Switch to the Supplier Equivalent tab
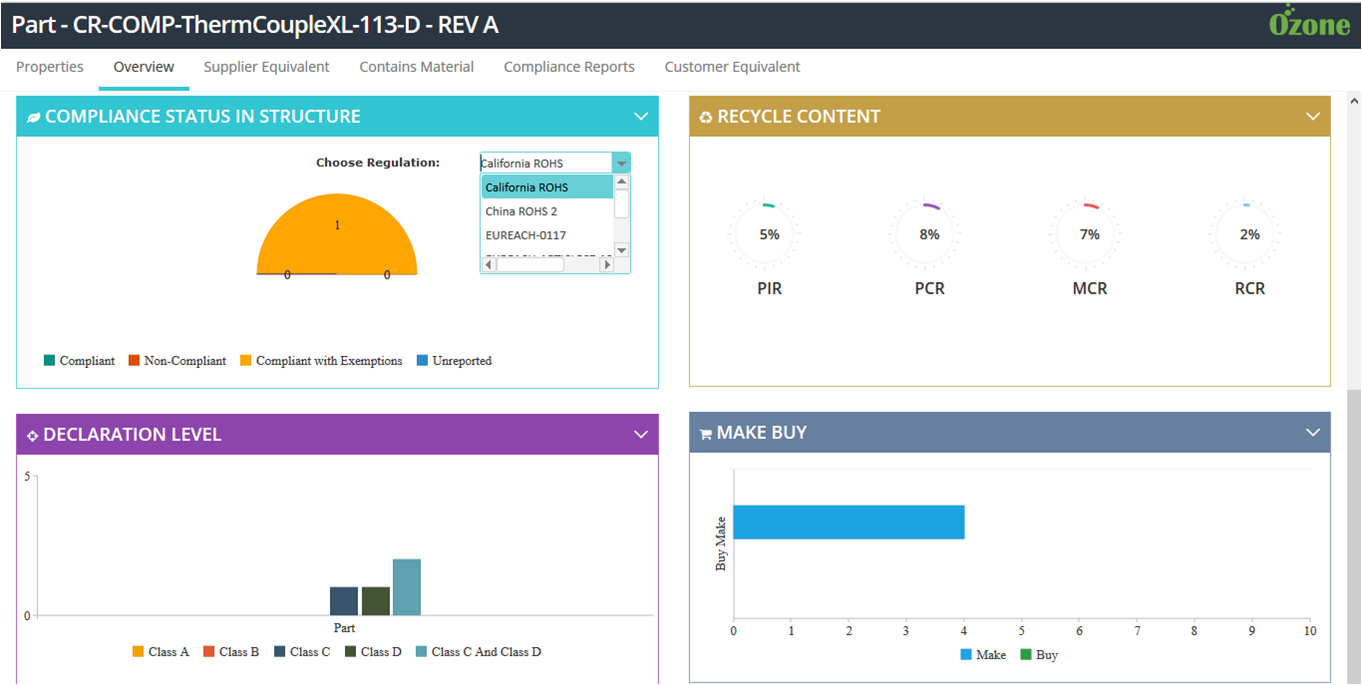The image size is (1362, 685). [x=266, y=67]
